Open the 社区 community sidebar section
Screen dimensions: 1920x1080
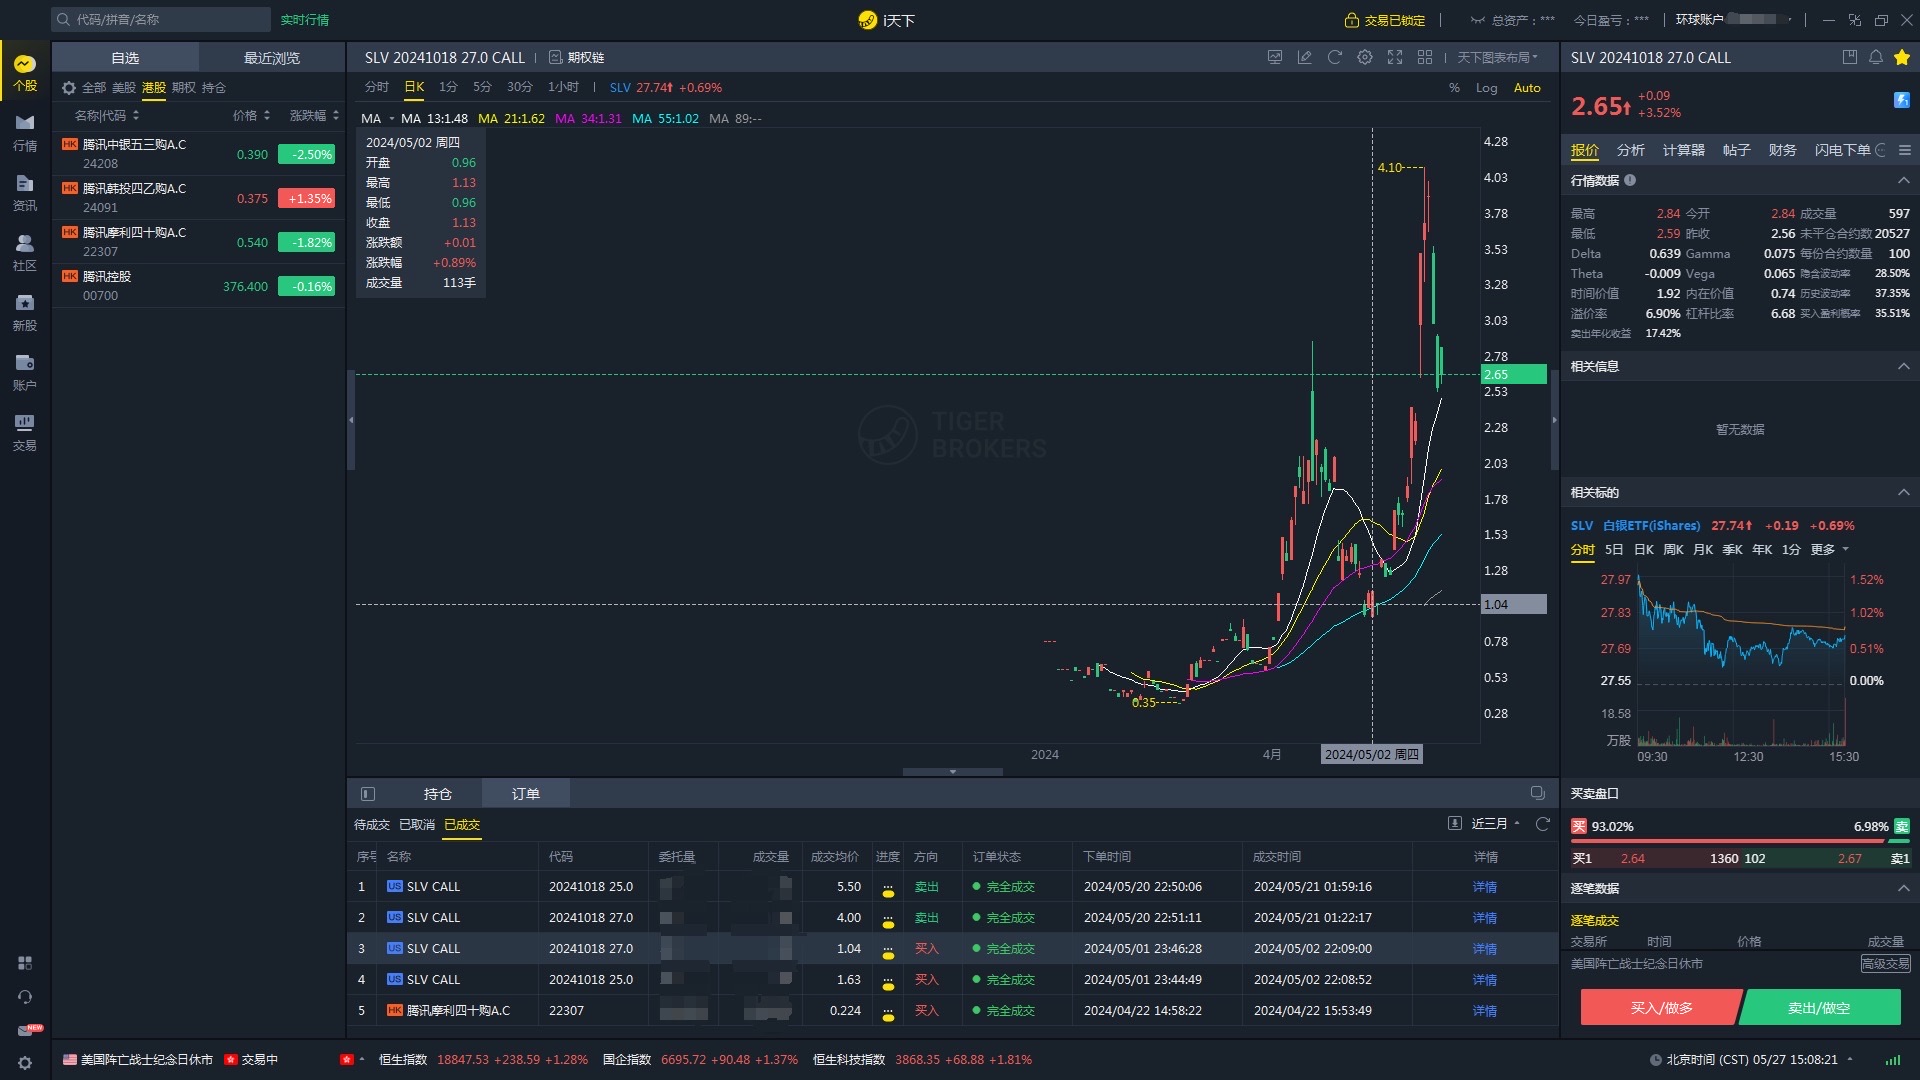click(x=24, y=253)
